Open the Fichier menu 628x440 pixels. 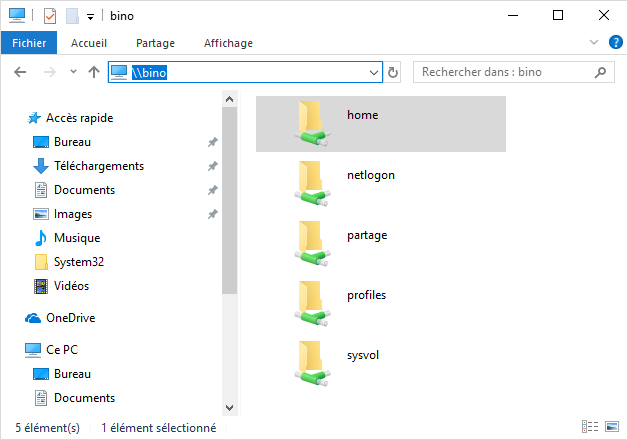tap(29, 43)
